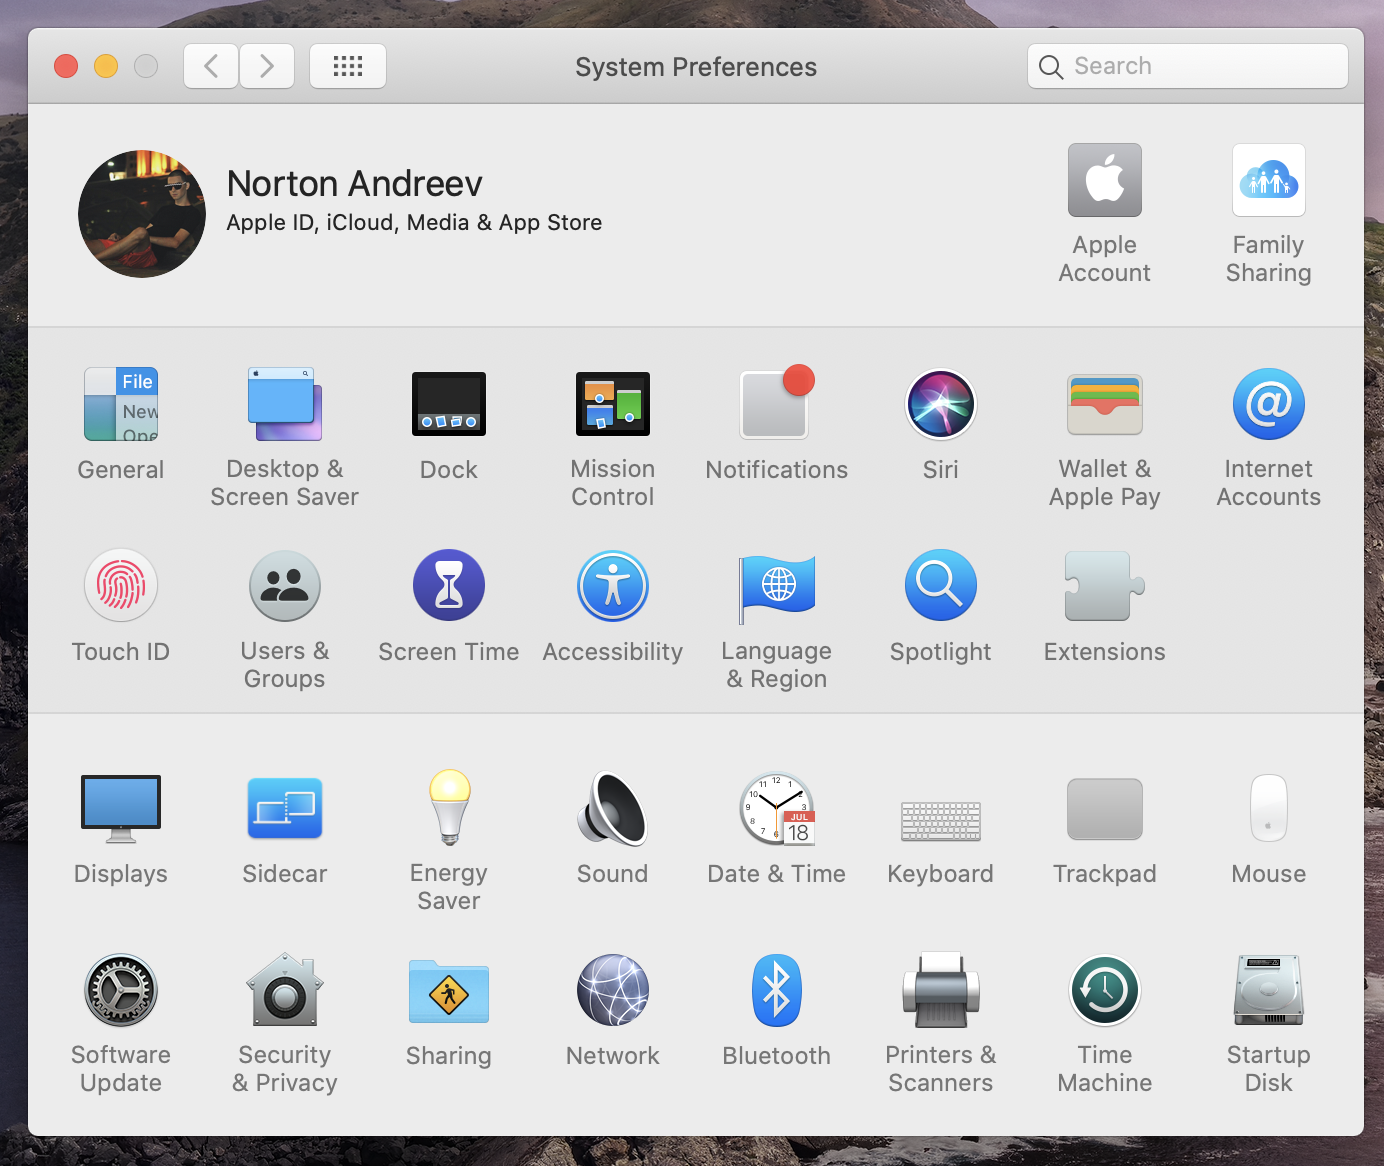Image resolution: width=1384 pixels, height=1166 pixels.
Task: Click the Norton Andreev name text
Action: [x=355, y=184]
